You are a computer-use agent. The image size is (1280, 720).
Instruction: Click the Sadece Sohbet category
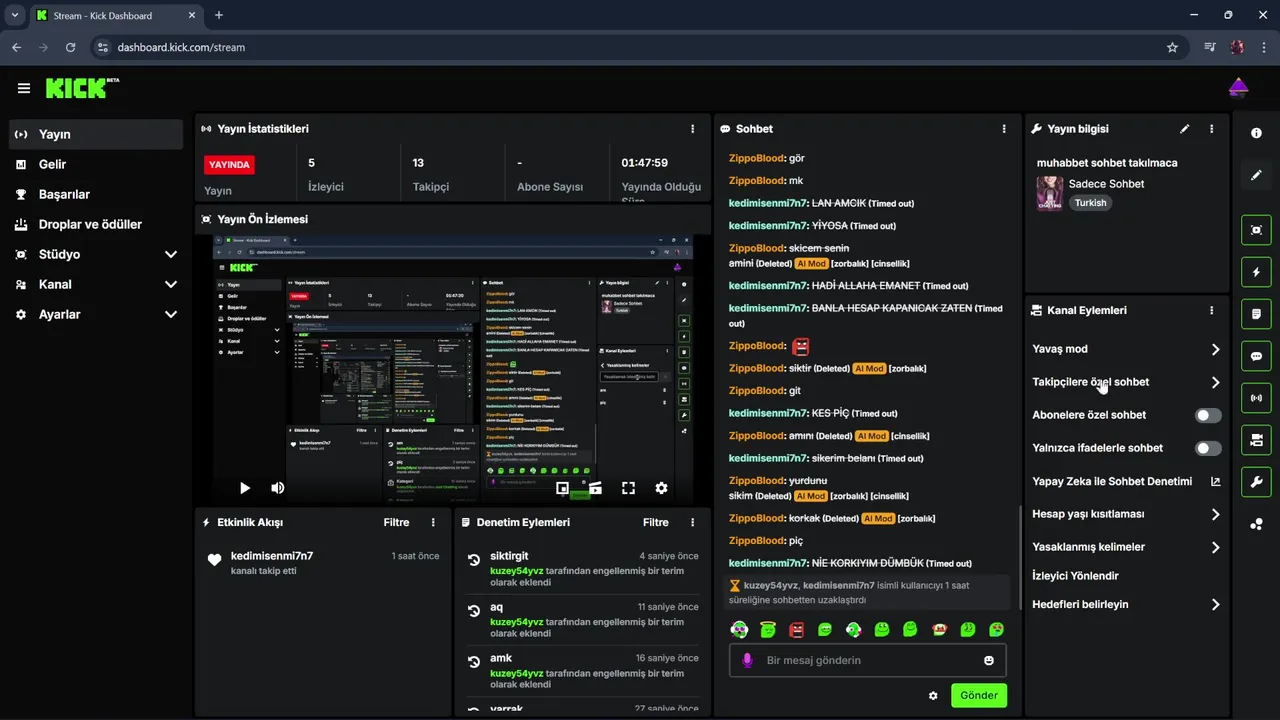1106,184
